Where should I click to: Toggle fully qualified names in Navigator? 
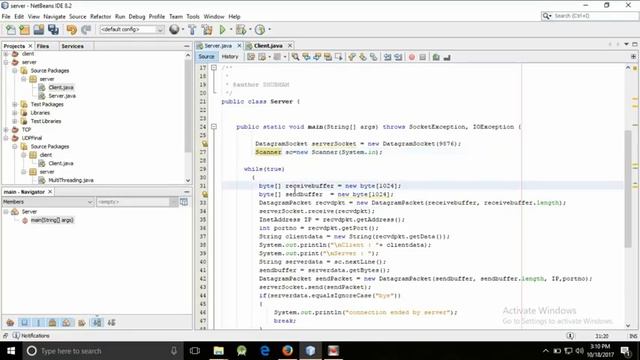point(82,322)
